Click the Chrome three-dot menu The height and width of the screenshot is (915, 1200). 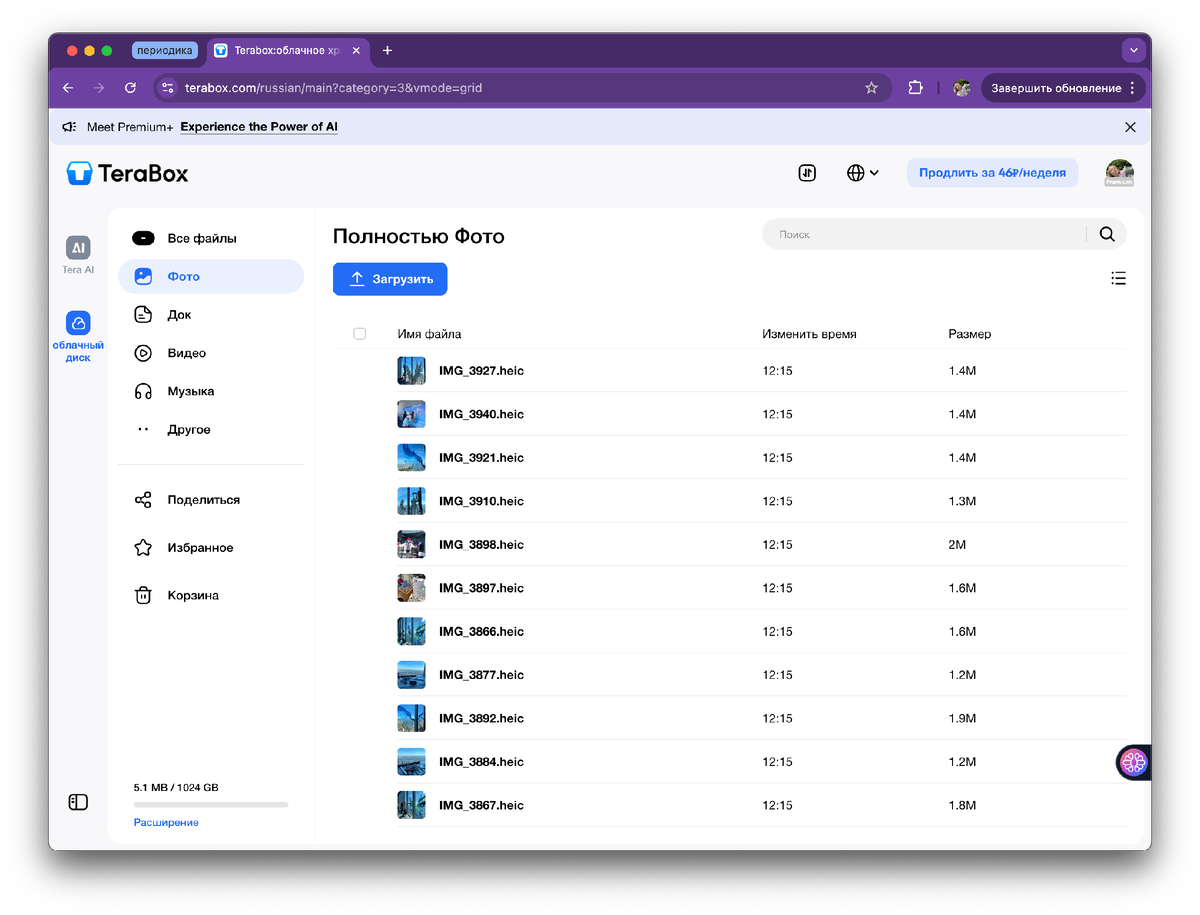pos(1132,88)
